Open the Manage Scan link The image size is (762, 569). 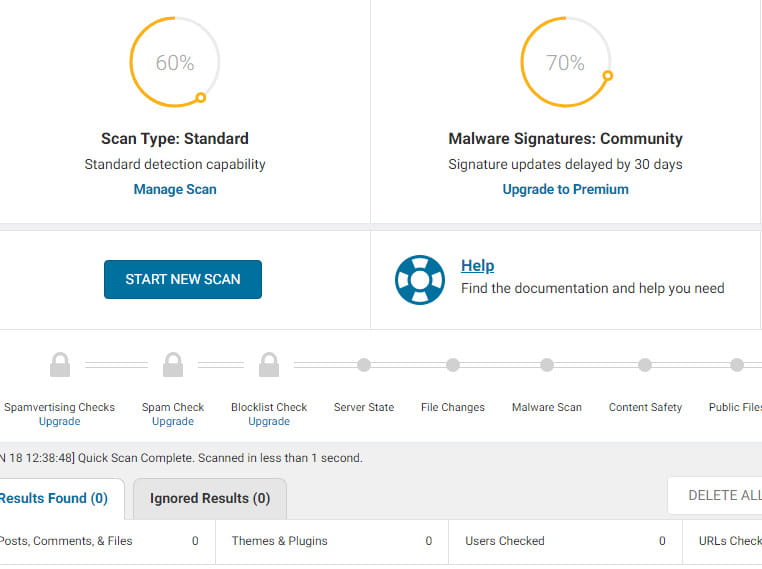(x=175, y=189)
